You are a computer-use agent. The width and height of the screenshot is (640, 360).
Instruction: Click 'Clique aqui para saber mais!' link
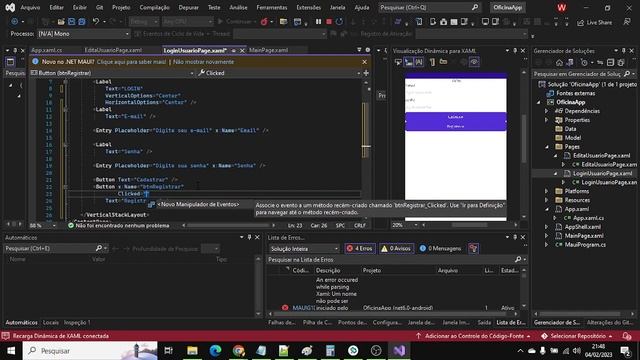[131, 62]
